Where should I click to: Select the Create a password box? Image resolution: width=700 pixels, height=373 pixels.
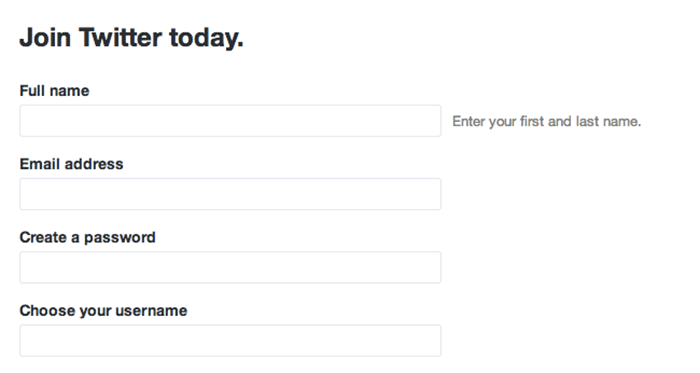pyautogui.click(x=230, y=267)
